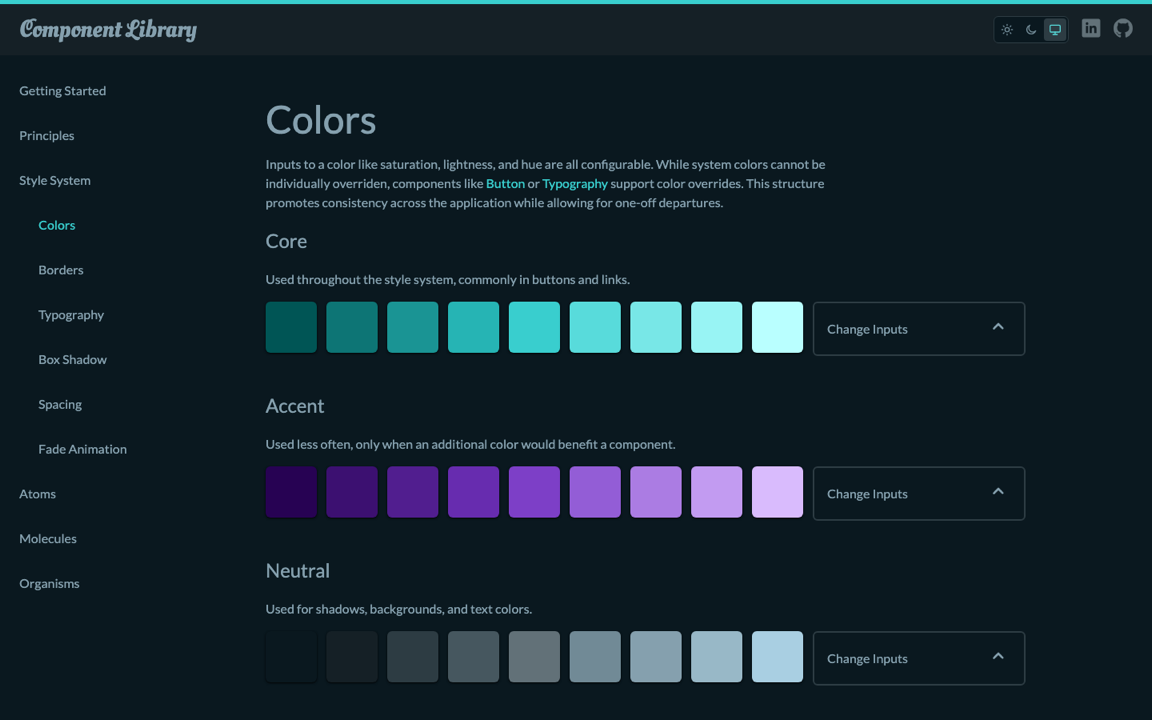Click the fourth Neutral gray swatch
1152x720 pixels.
click(x=473, y=656)
